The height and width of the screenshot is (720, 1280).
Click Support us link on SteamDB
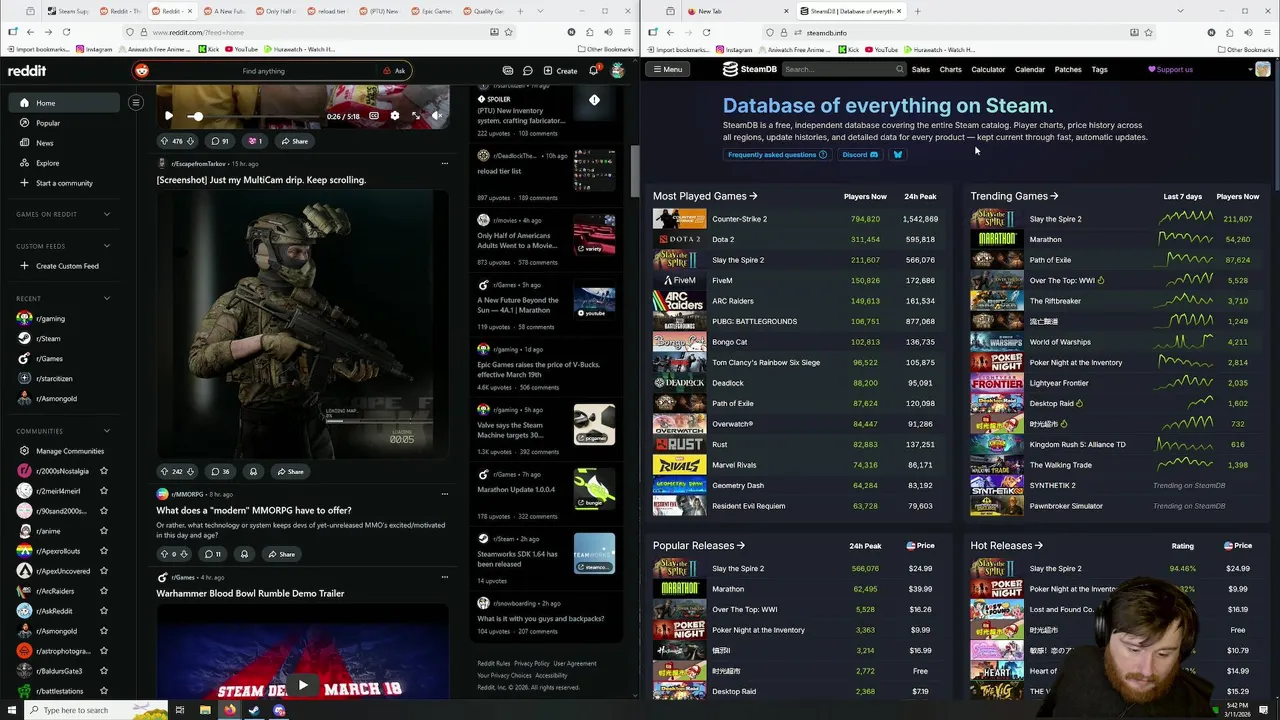tap(1170, 70)
